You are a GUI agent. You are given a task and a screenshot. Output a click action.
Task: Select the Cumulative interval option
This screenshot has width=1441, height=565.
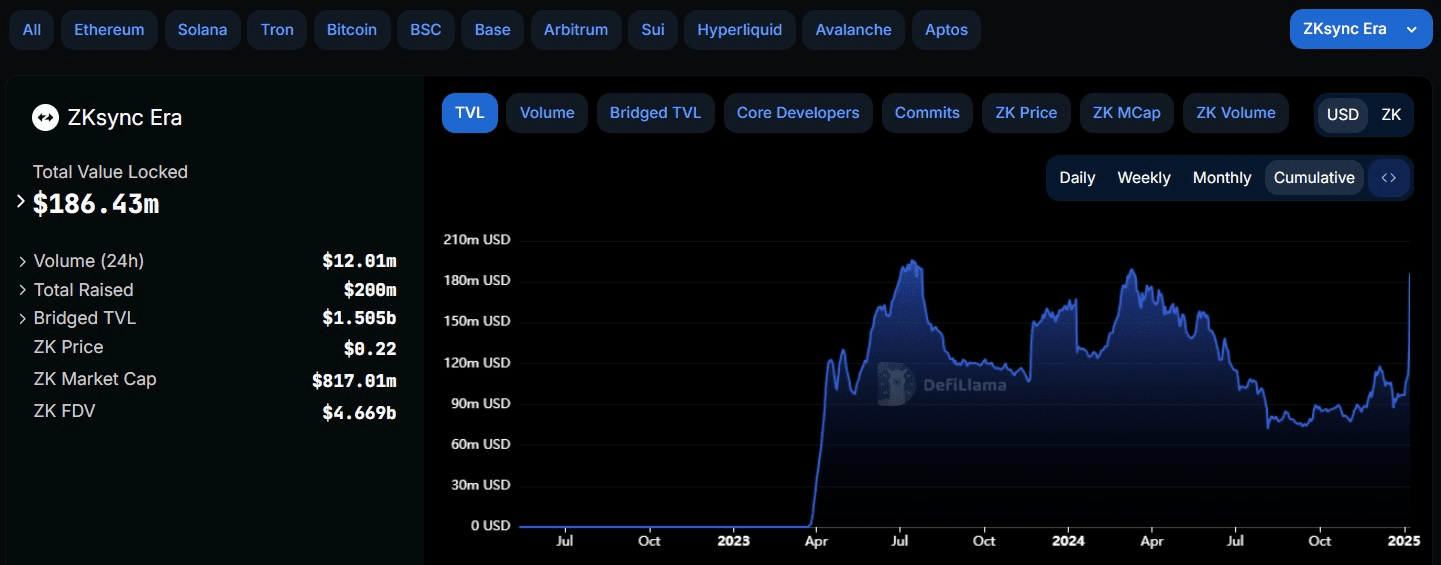coord(1313,178)
